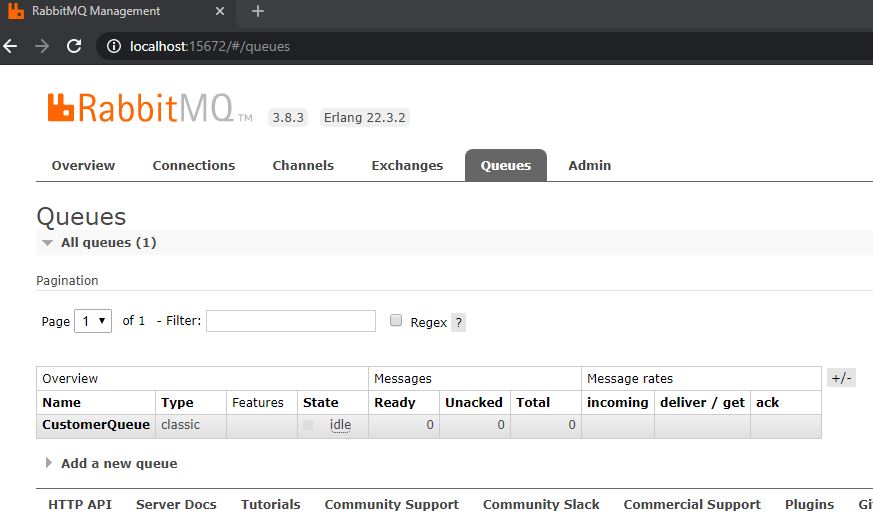Image resolution: width=873 pixels, height=528 pixels.
Task: Sort by the State column header
Action: click(321, 403)
